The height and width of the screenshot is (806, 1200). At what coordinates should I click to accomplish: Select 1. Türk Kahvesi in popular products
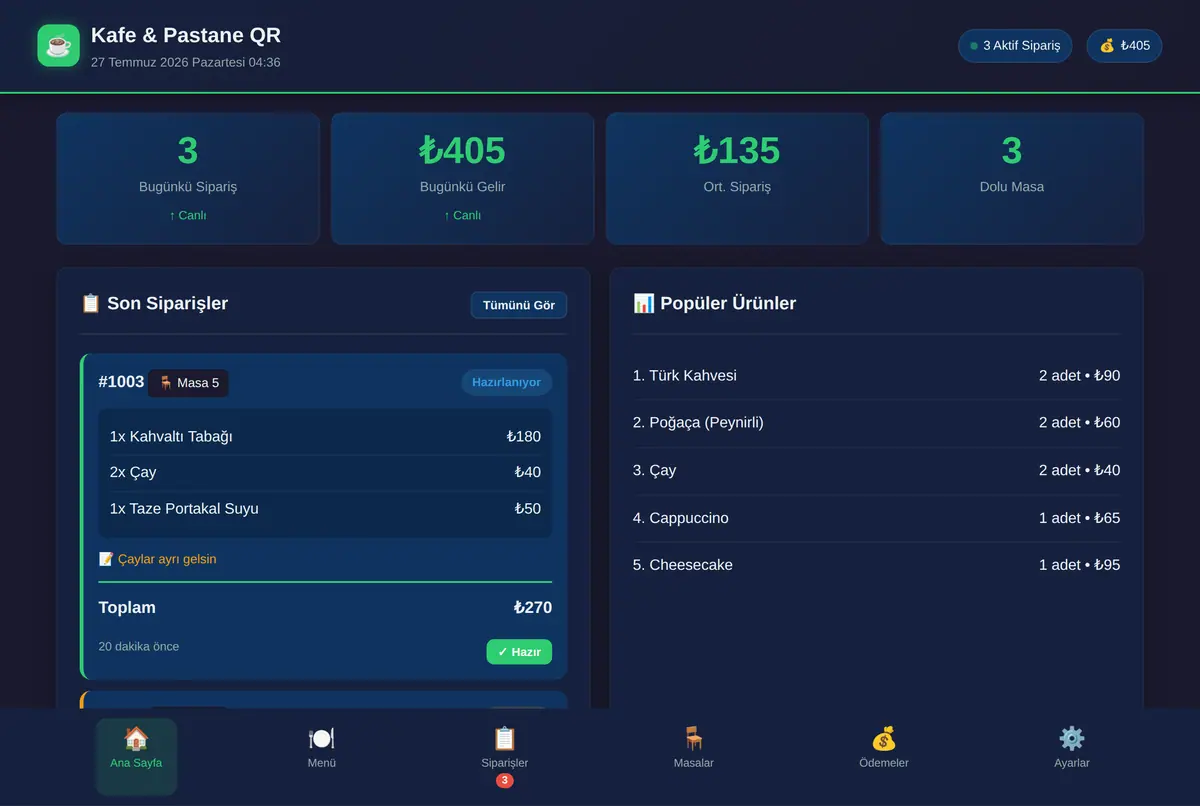click(x=876, y=375)
